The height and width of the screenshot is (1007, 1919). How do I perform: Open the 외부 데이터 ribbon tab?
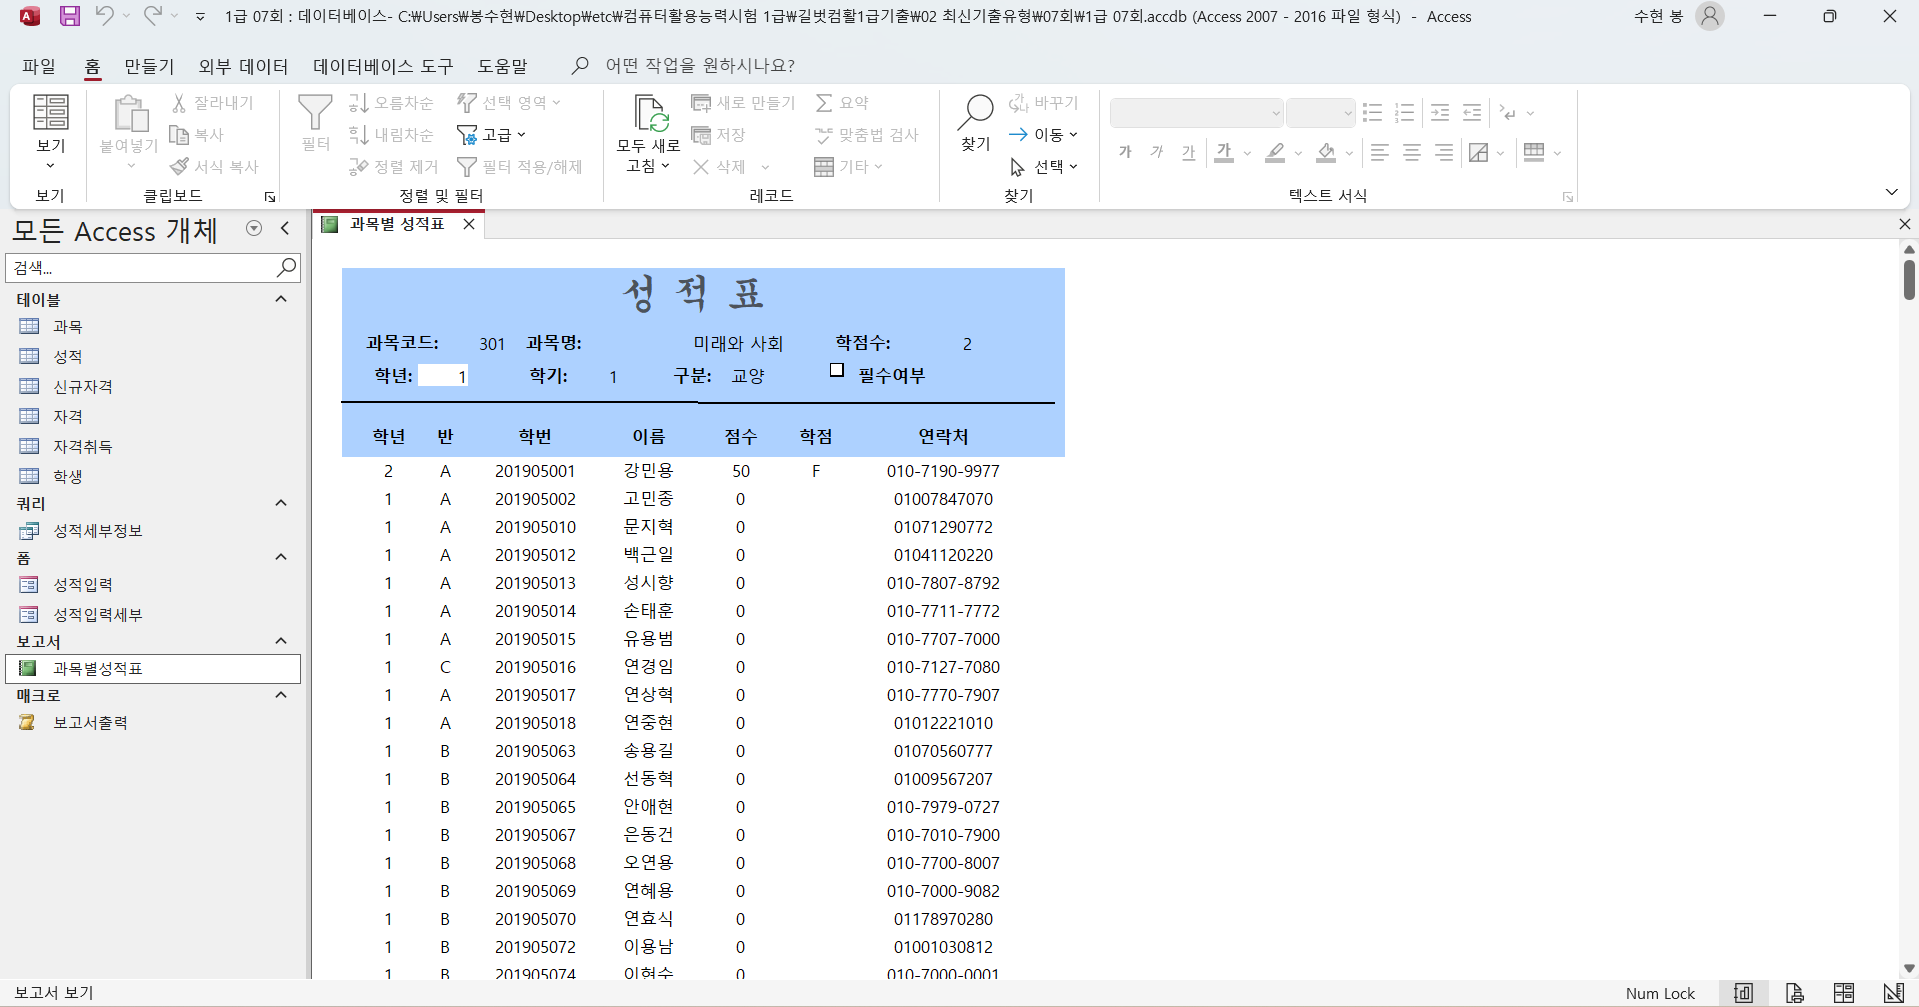(243, 66)
